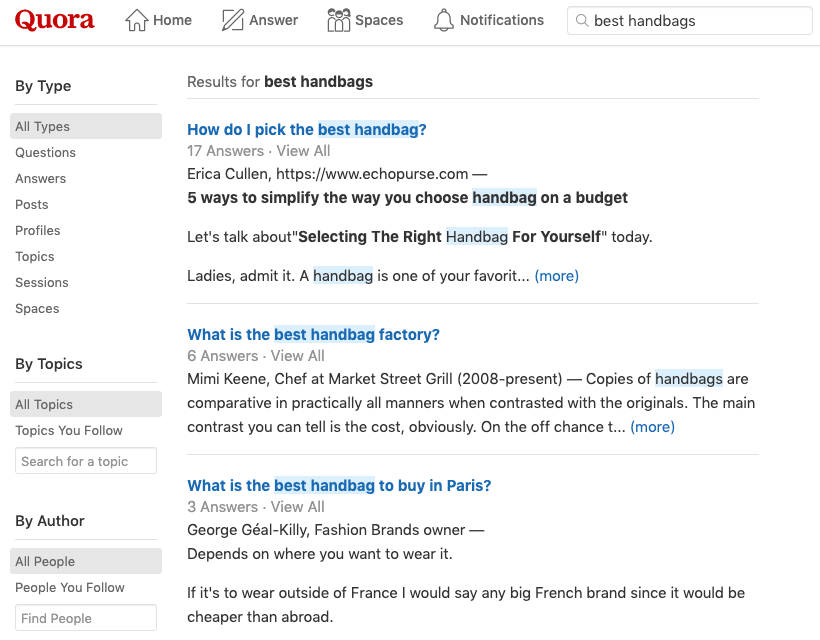Expand (more) on Mimi Keene's answer
Image resolution: width=820 pixels, height=640 pixels.
click(653, 427)
